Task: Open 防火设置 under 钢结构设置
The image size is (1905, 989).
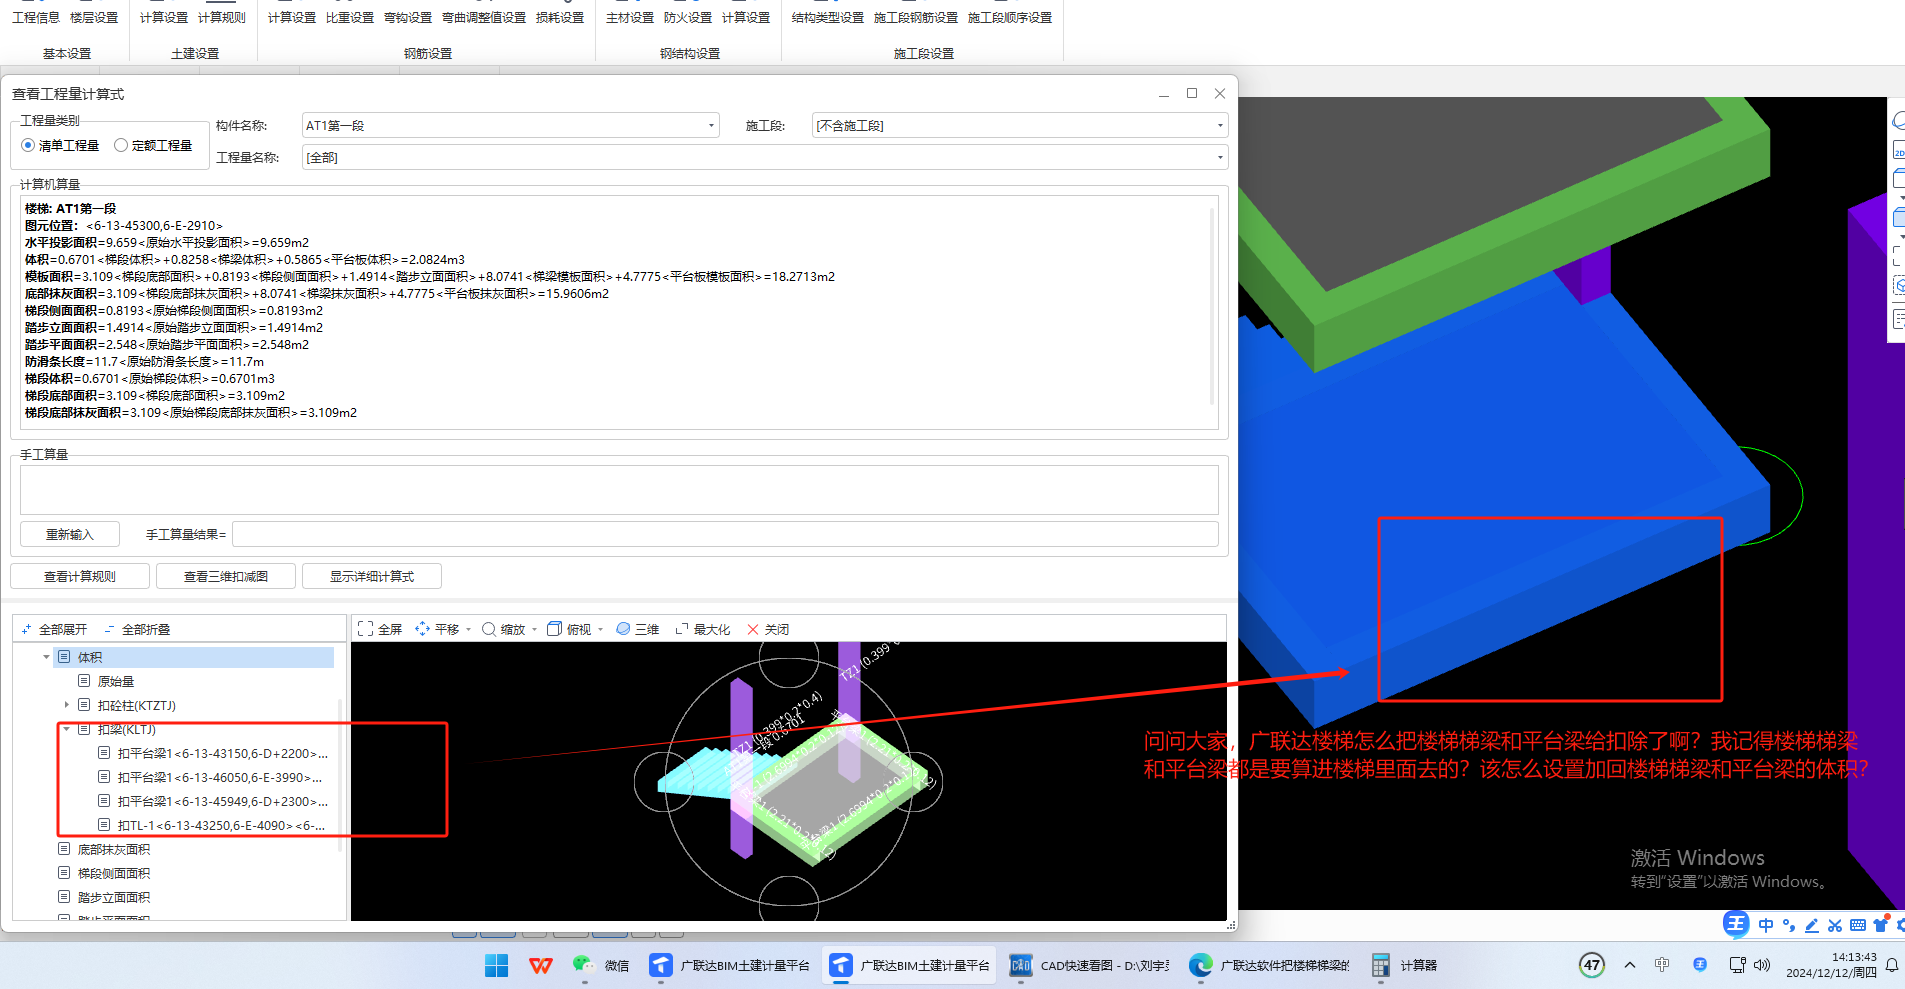Action: tap(688, 17)
